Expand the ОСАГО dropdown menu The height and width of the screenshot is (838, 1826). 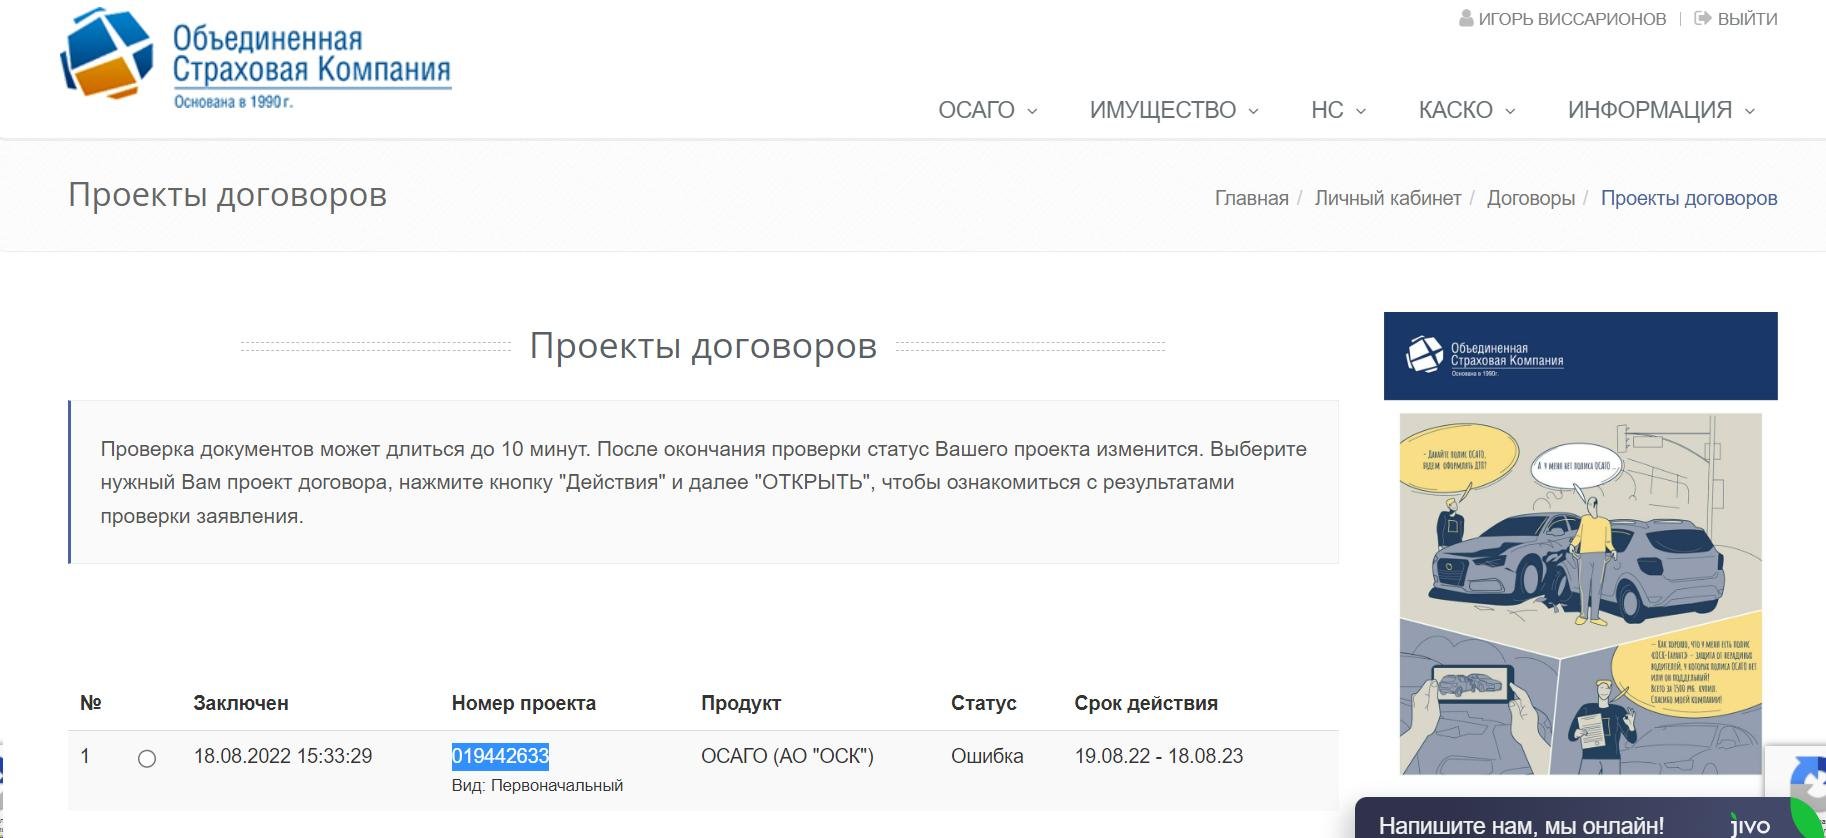pyautogui.click(x=987, y=110)
